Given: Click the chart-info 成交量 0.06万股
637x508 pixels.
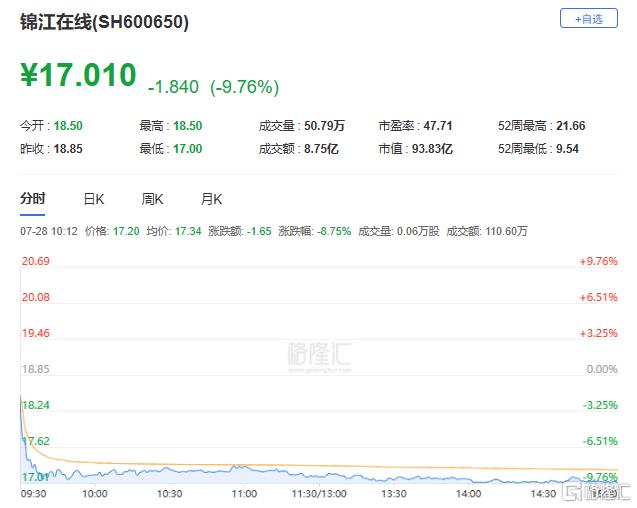Looking at the screenshot, I should point(418,231).
